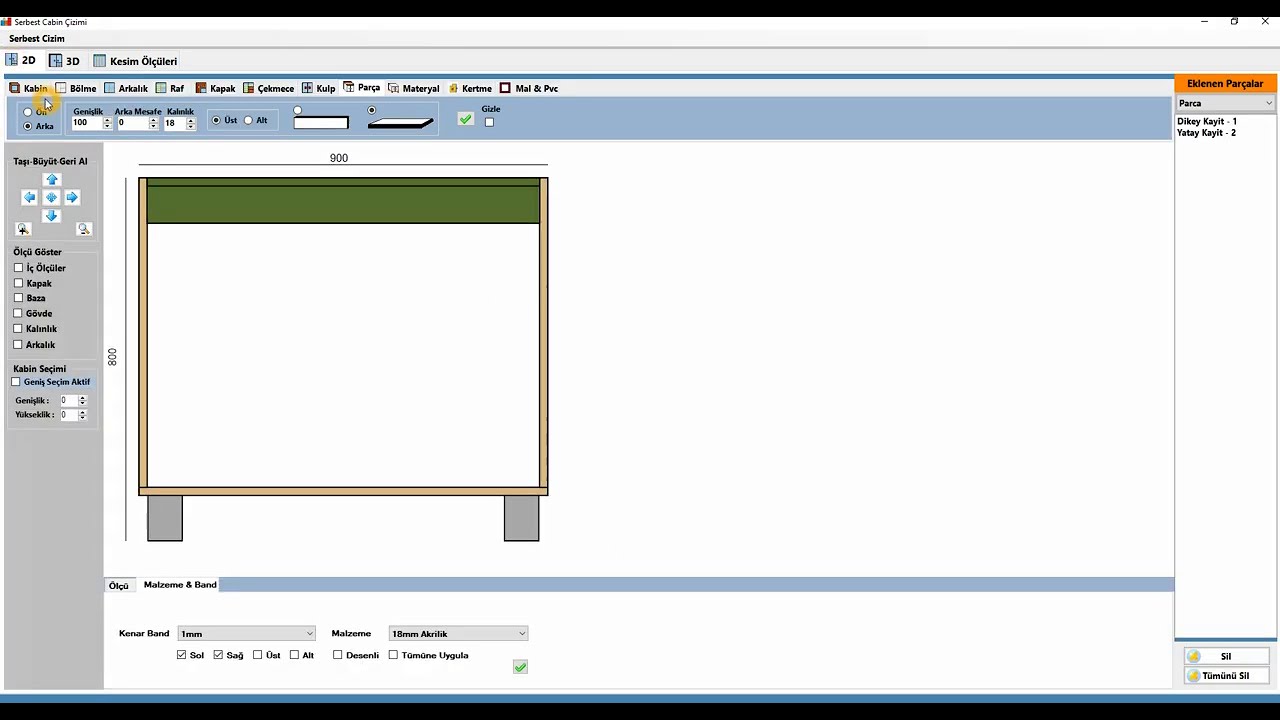Click the Kalınlık stepper arrows
This screenshot has width=1280, height=720.
190,123
